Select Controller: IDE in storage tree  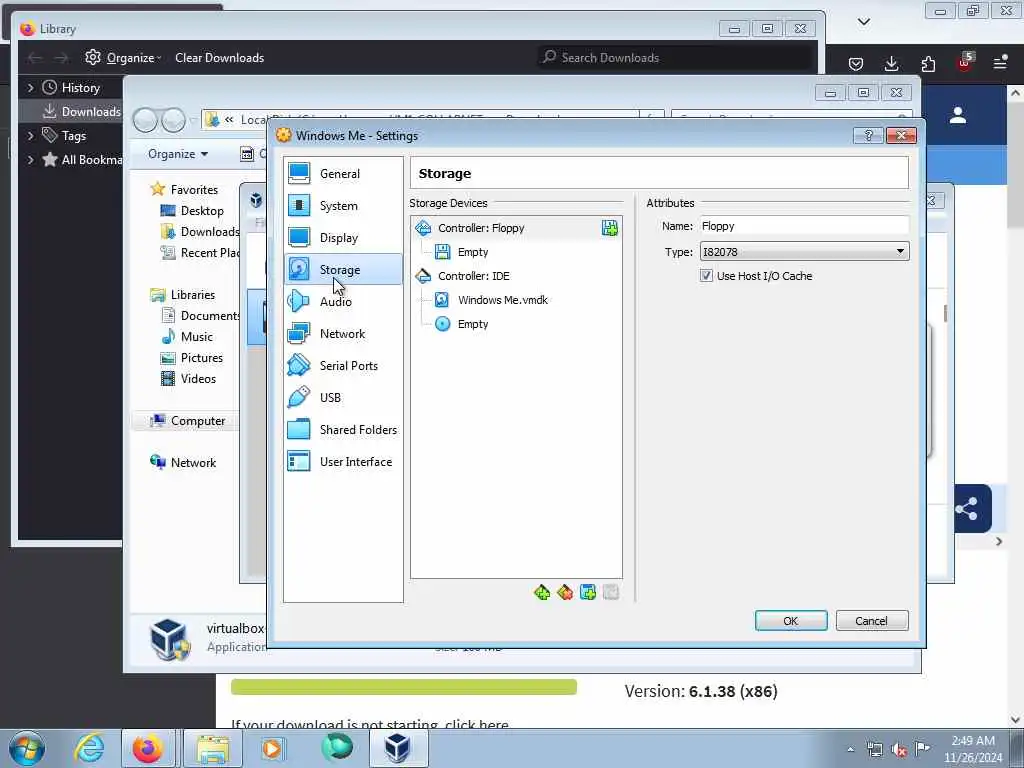473,276
